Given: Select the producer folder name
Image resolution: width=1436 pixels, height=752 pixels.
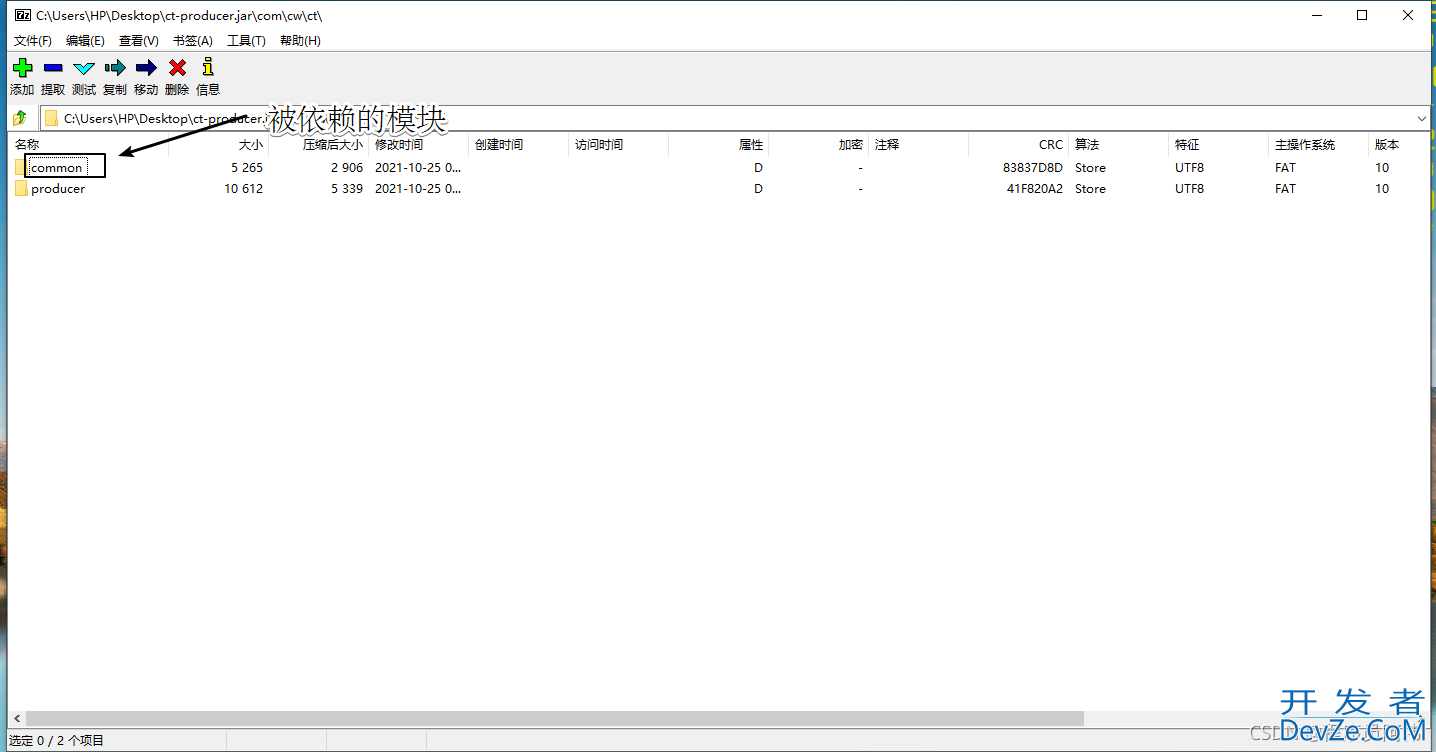Looking at the screenshot, I should 58,188.
